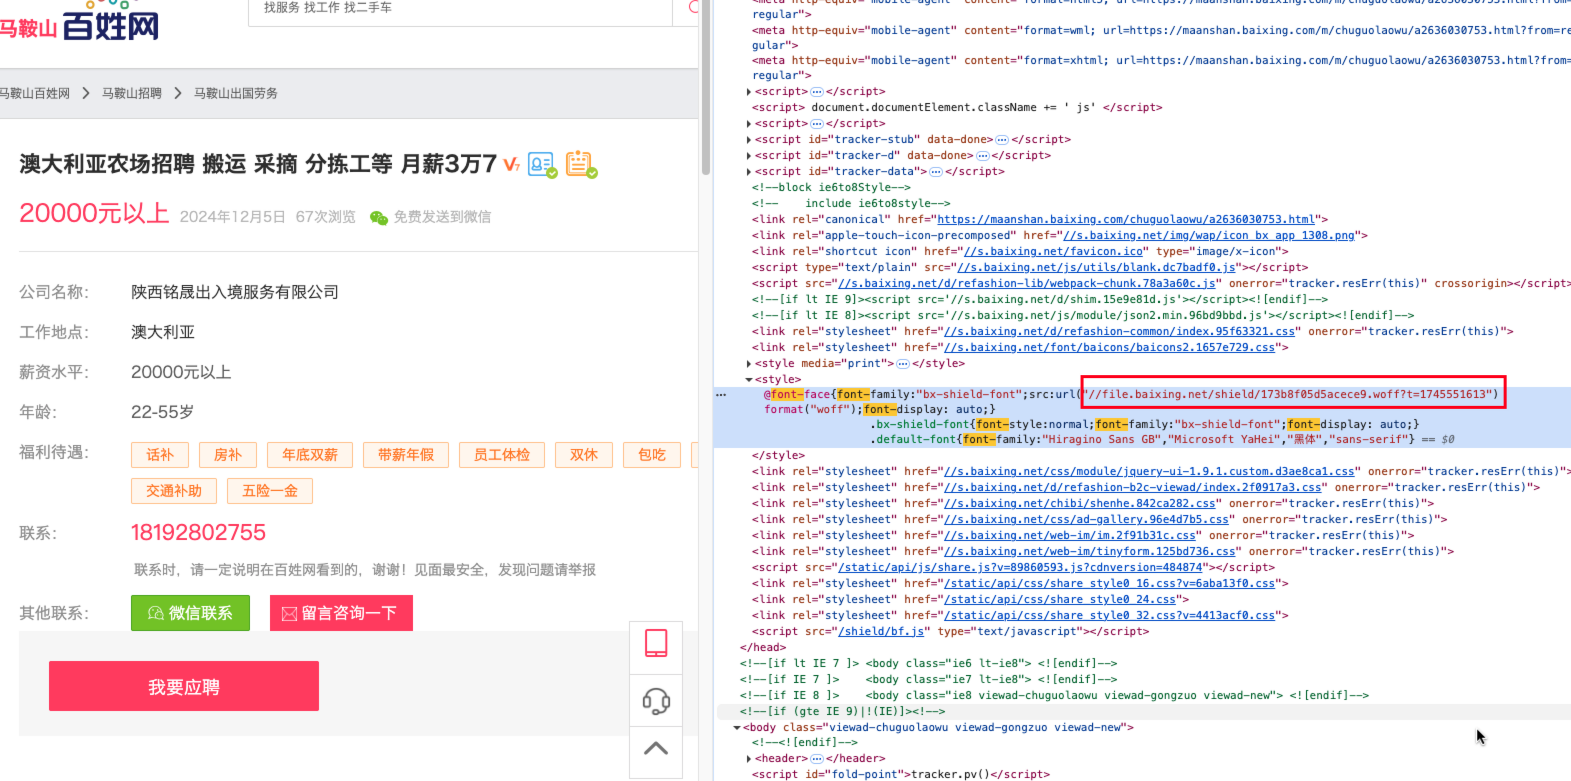Image resolution: width=1571 pixels, height=781 pixels.
Task: Expand the script id="tracker-d" node
Action: (x=749, y=156)
